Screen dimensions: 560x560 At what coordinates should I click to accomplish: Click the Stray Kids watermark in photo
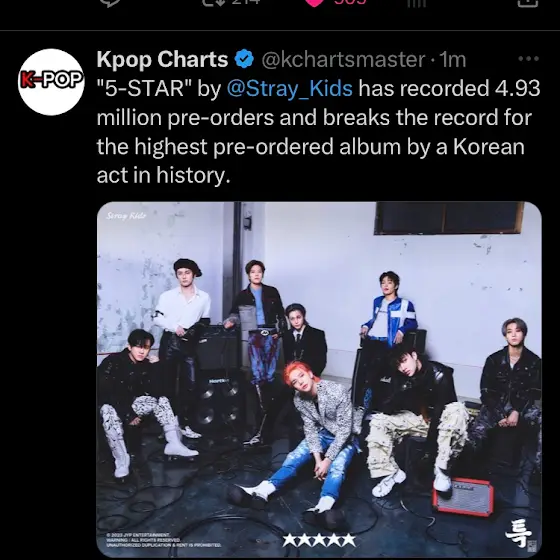pyautogui.click(x=126, y=216)
